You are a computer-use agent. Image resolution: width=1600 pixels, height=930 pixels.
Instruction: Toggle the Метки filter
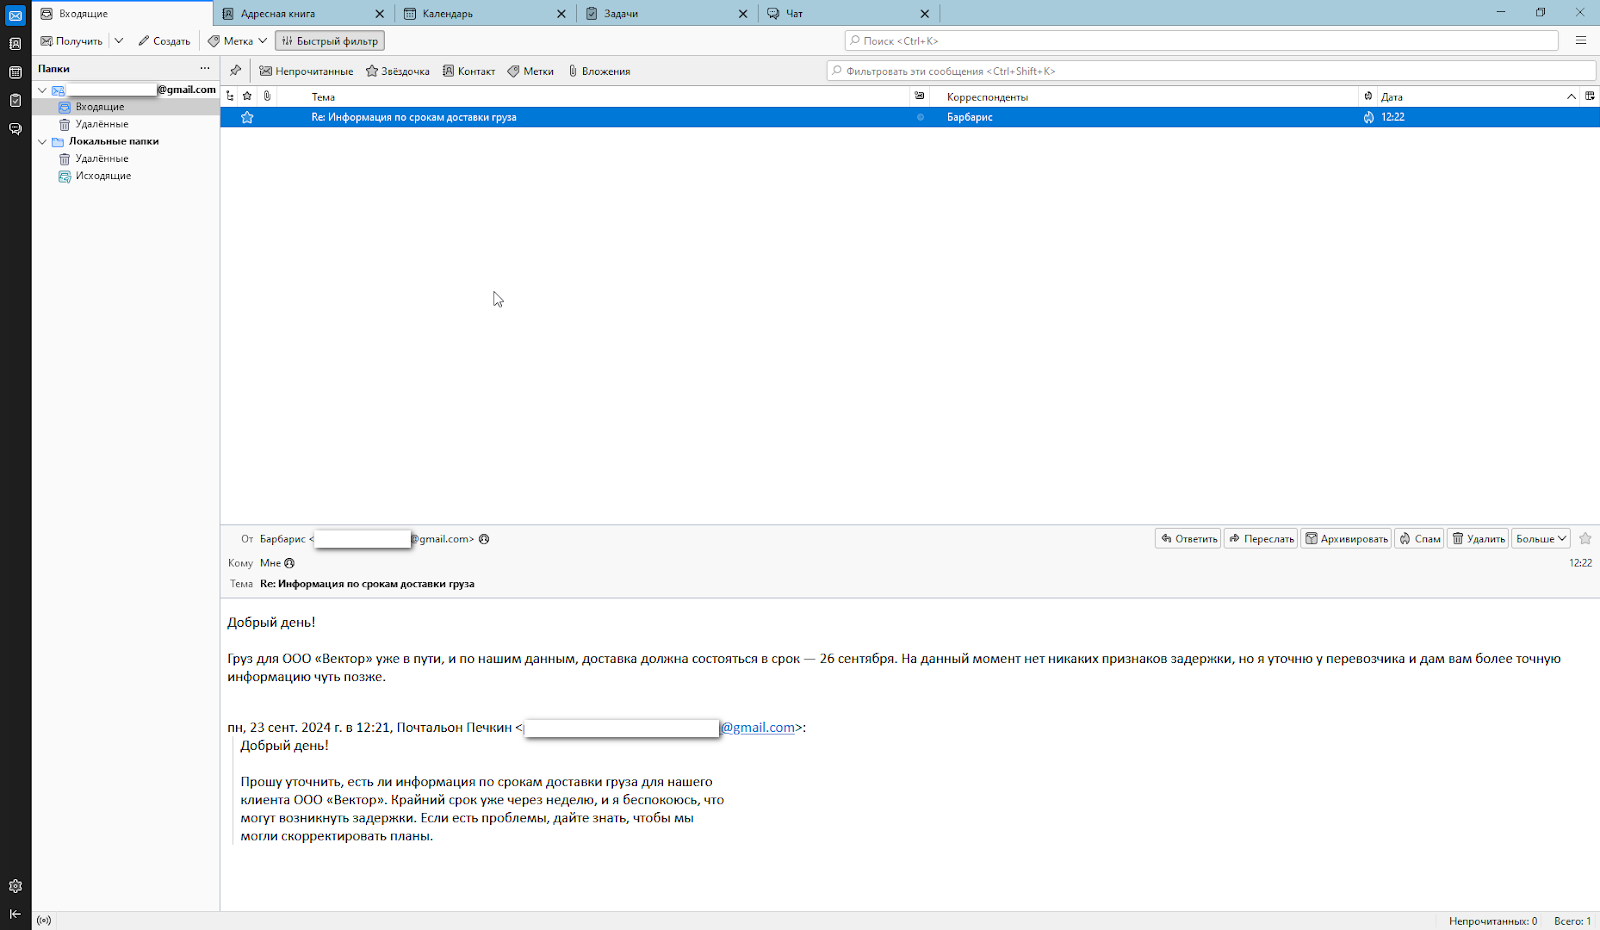pyautogui.click(x=531, y=71)
